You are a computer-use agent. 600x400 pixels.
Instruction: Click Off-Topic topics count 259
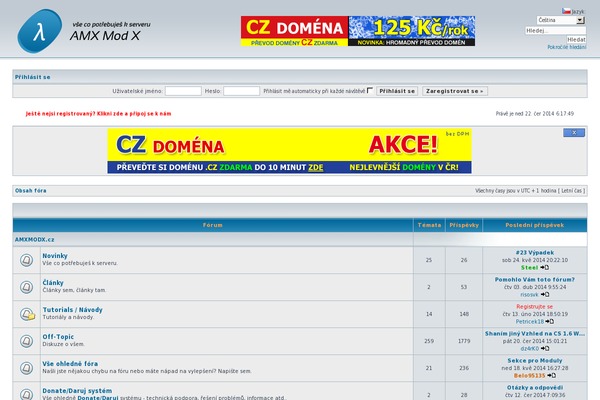pos(429,341)
